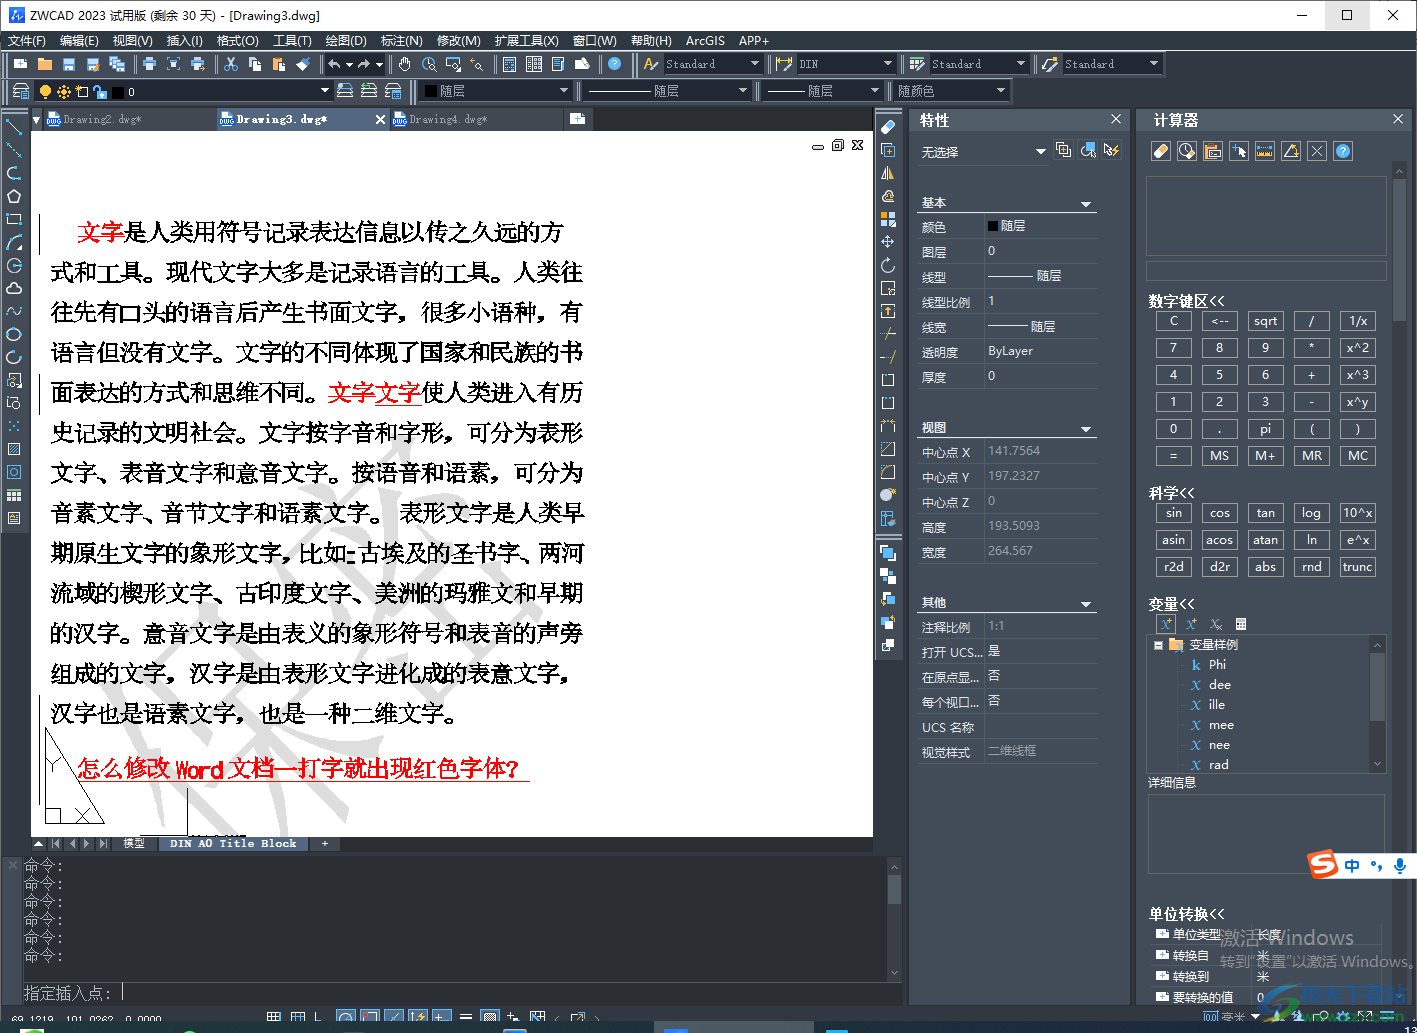The width and height of the screenshot is (1417, 1033).
Task: Select the Pan hand tool
Action: click(x=404, y=64)
